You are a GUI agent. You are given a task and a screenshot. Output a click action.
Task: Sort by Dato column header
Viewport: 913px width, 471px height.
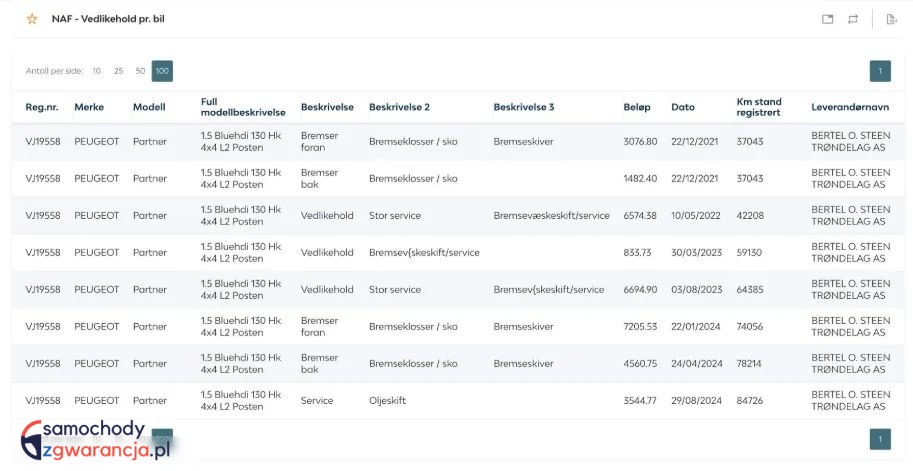click(683, 107)
